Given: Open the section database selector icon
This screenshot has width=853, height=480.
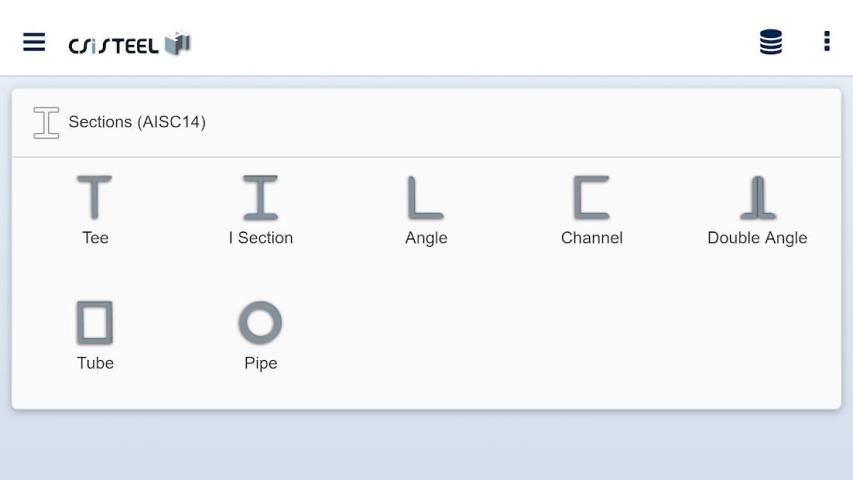Looking at the screenshot, I should click(x=770, y=42).
